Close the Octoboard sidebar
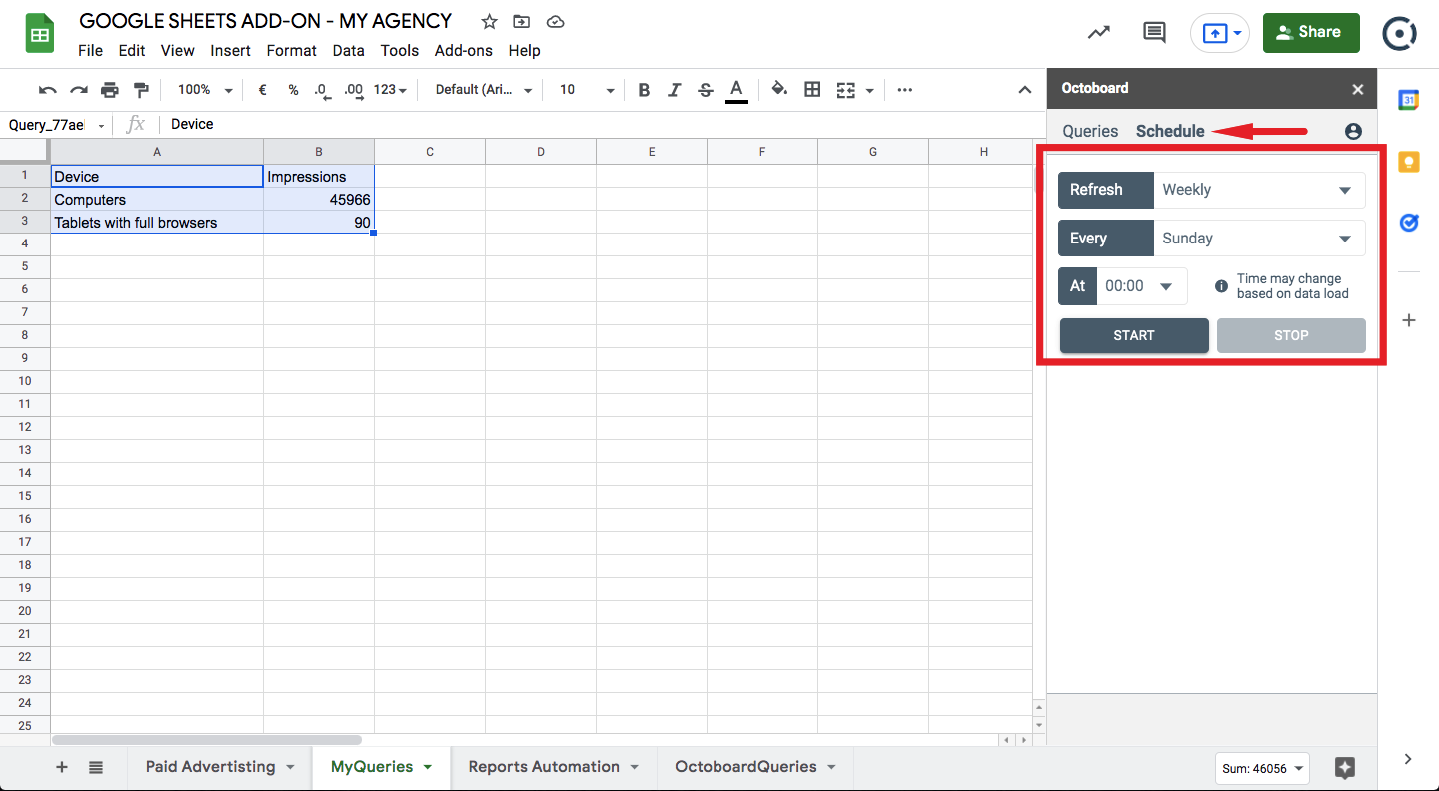The image size is (1439, 791). [1358, 89]
